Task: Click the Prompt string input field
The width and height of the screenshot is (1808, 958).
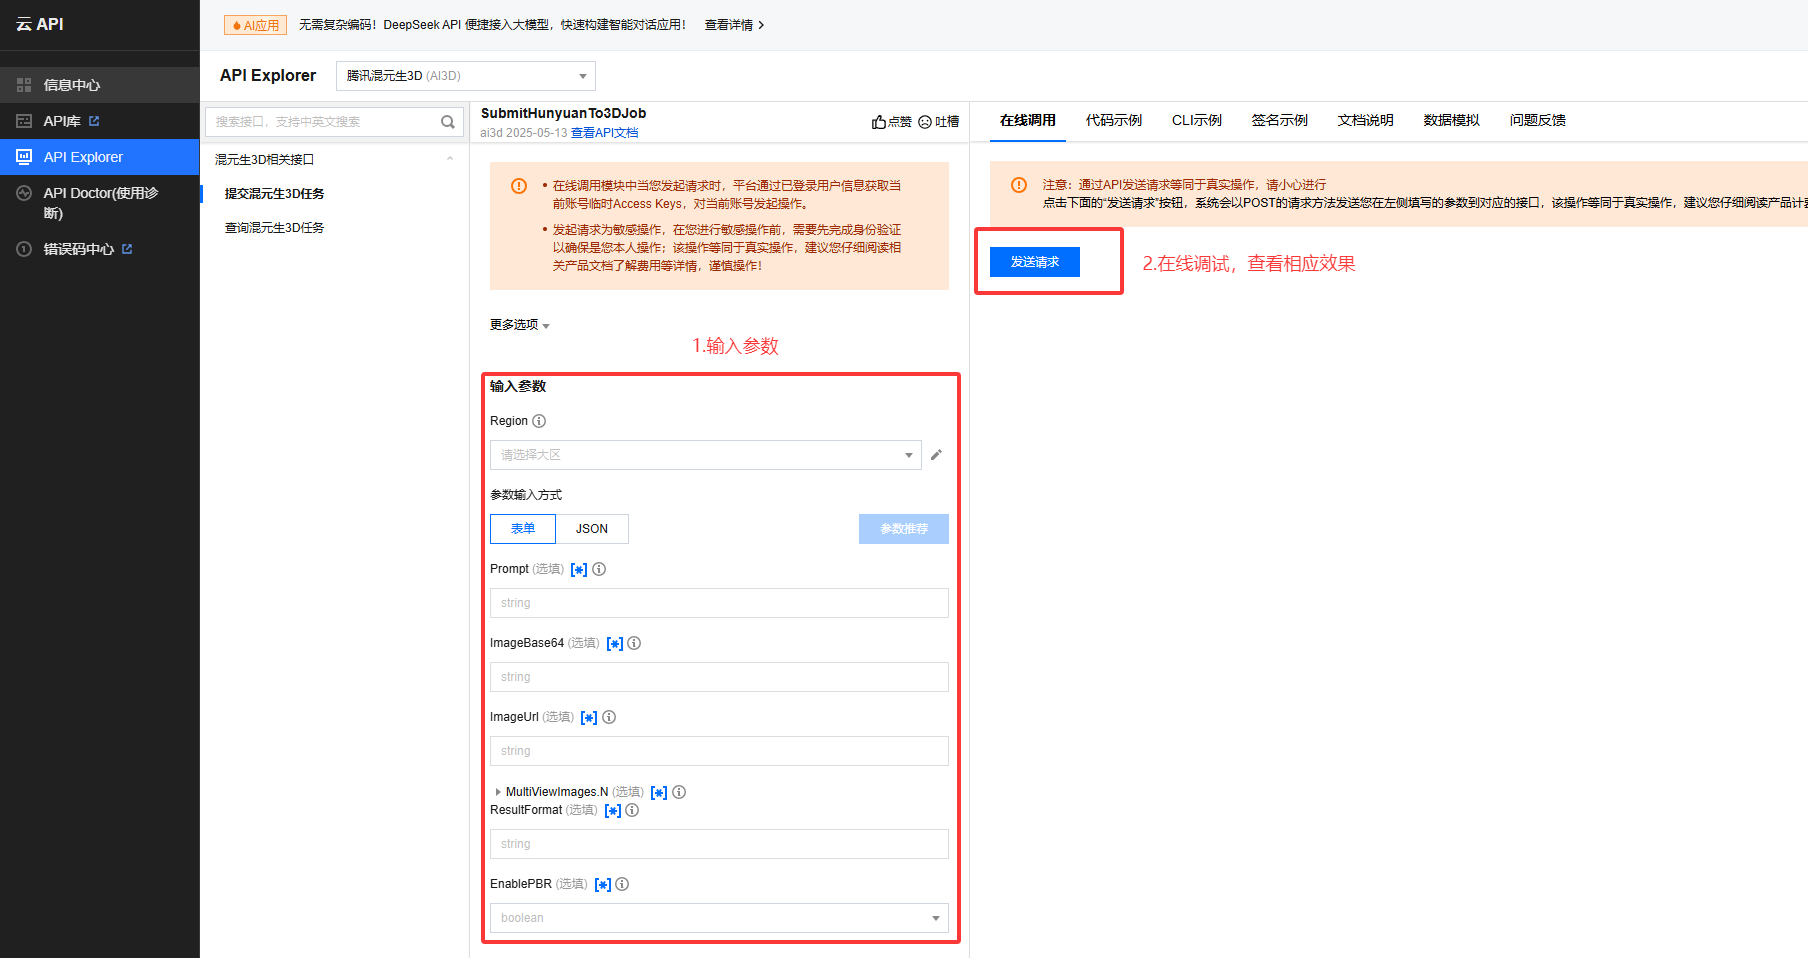Action: (719, 603)
